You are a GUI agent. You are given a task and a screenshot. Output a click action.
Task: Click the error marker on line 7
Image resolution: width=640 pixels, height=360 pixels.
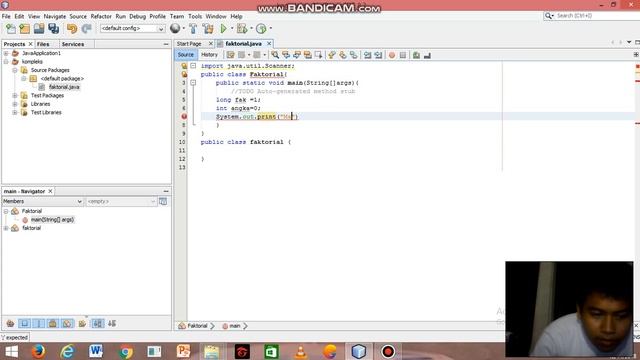pyautogui.click(x=184, y=116)
